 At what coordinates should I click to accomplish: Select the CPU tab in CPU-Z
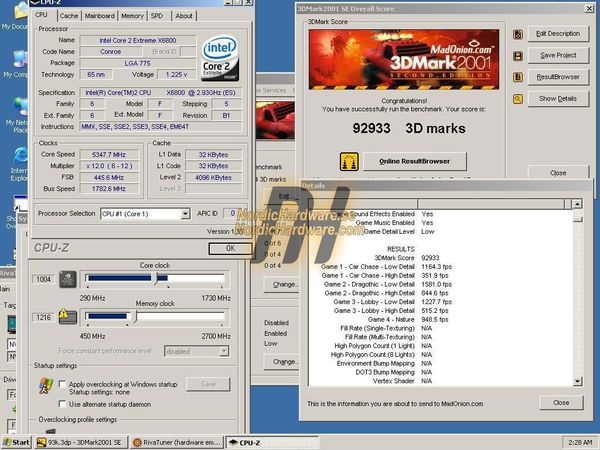41,15
